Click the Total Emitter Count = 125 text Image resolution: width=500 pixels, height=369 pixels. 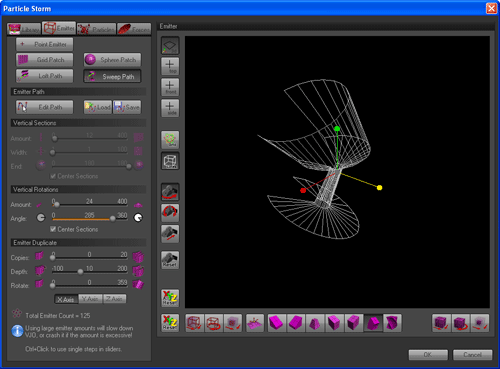[58, 316]
